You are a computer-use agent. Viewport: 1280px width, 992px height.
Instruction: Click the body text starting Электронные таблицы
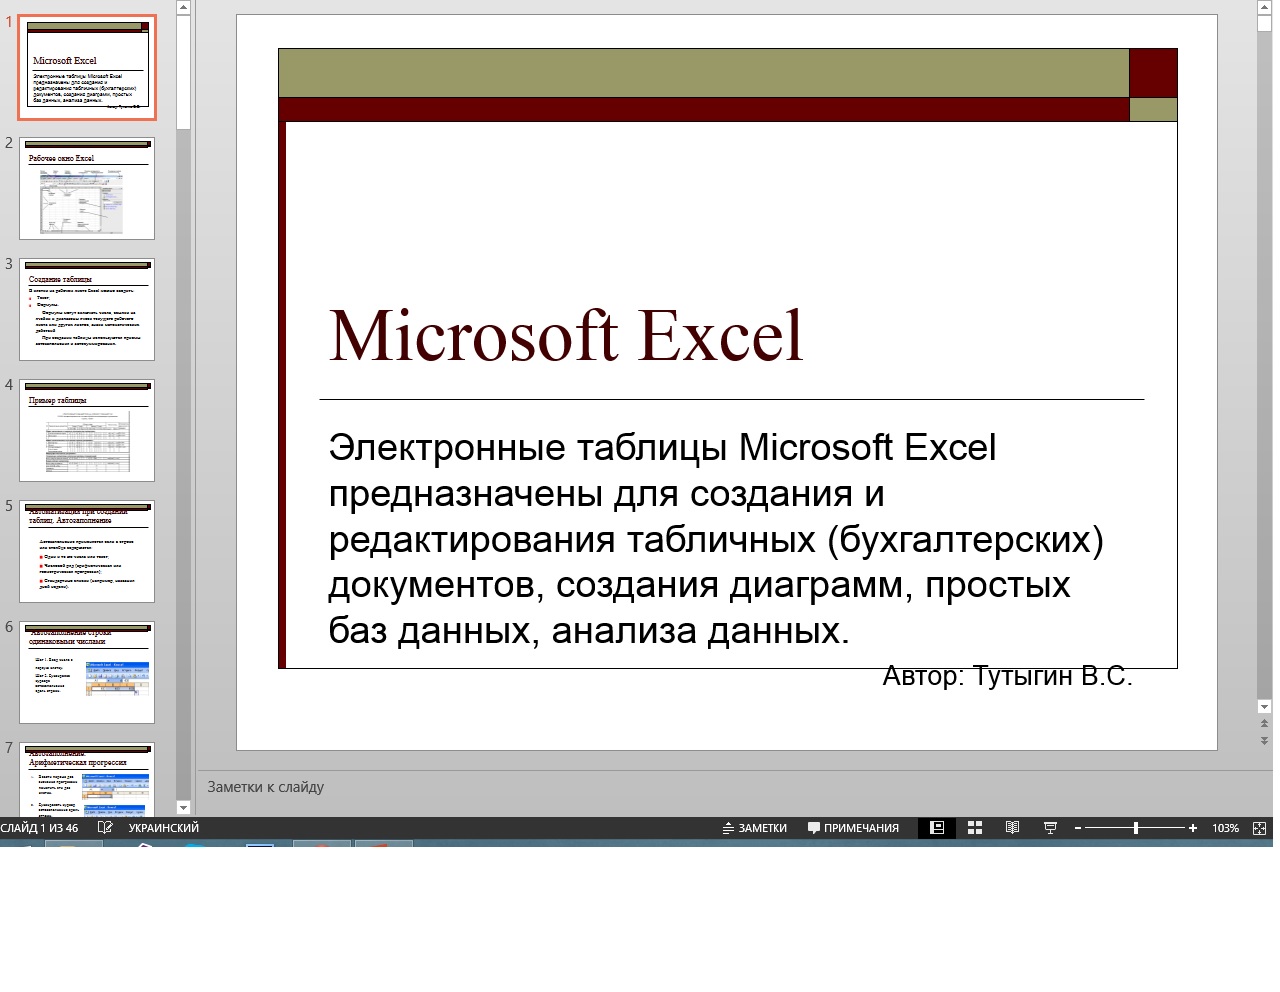(x=716, y=539)
